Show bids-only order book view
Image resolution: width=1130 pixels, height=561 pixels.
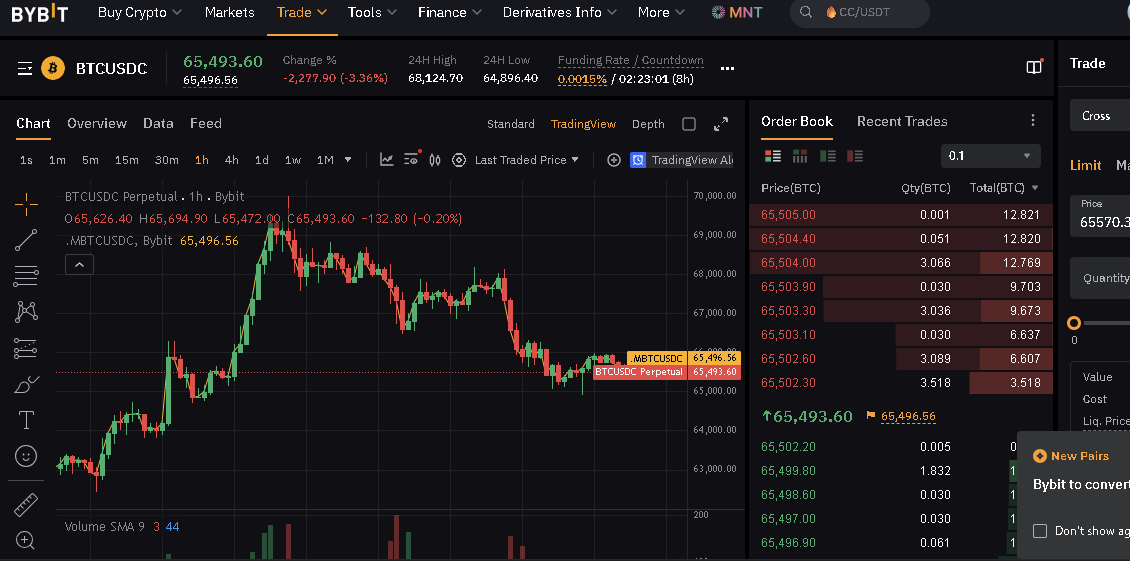(828, 156)
